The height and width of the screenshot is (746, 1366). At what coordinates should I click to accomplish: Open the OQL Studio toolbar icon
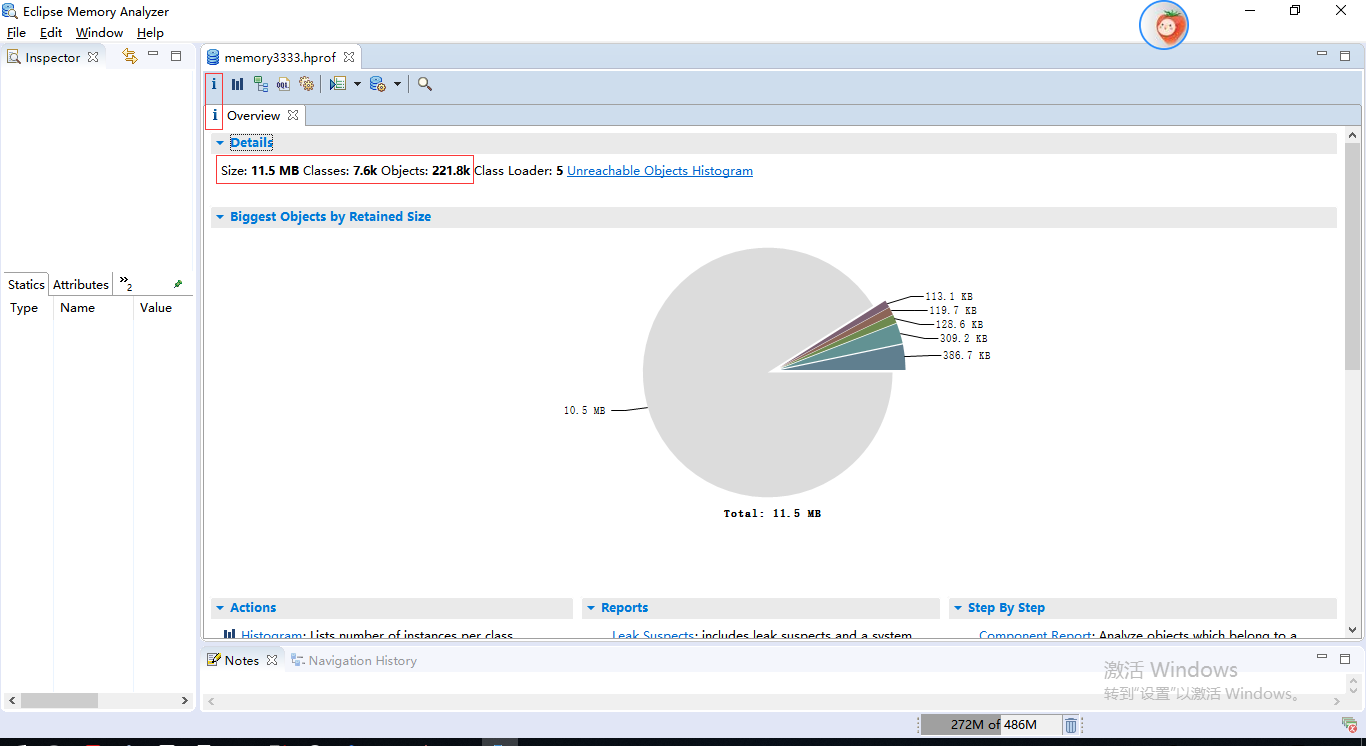click(x=283, y=84)
